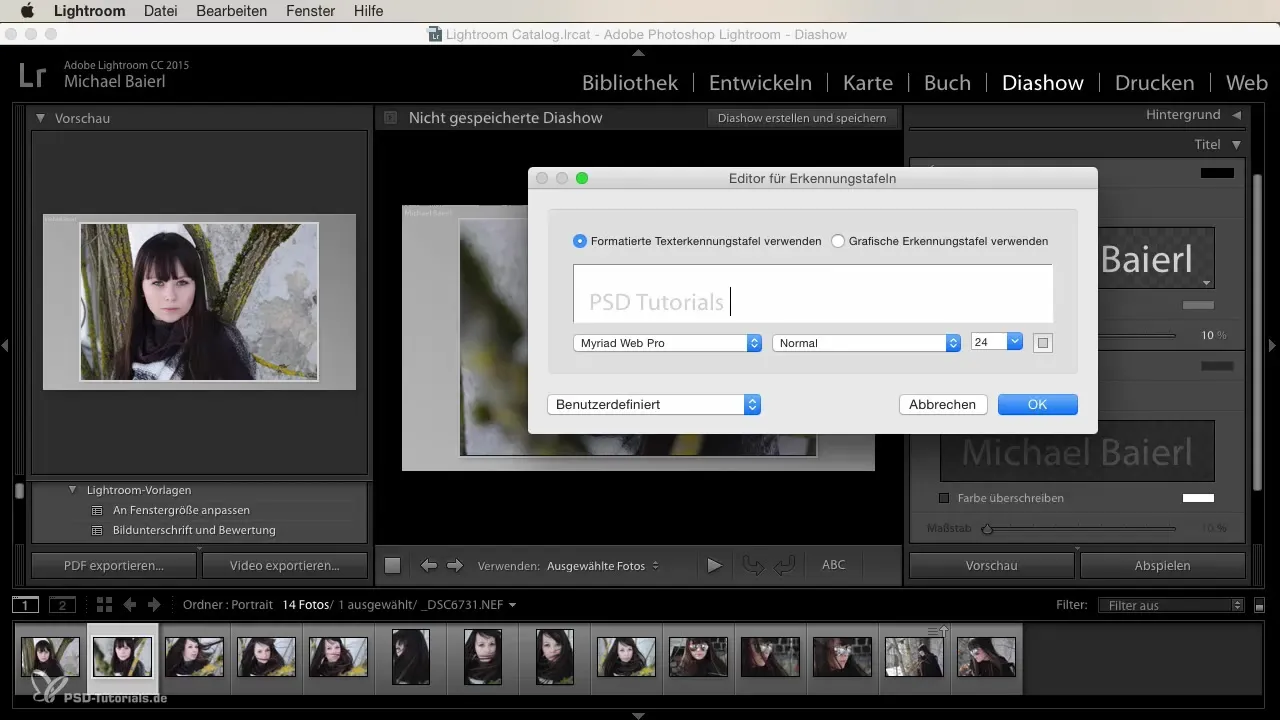The height and width of the screenshot is (720, 1280).
Task: Switch to Drucken module
Action: point(1154,83)
